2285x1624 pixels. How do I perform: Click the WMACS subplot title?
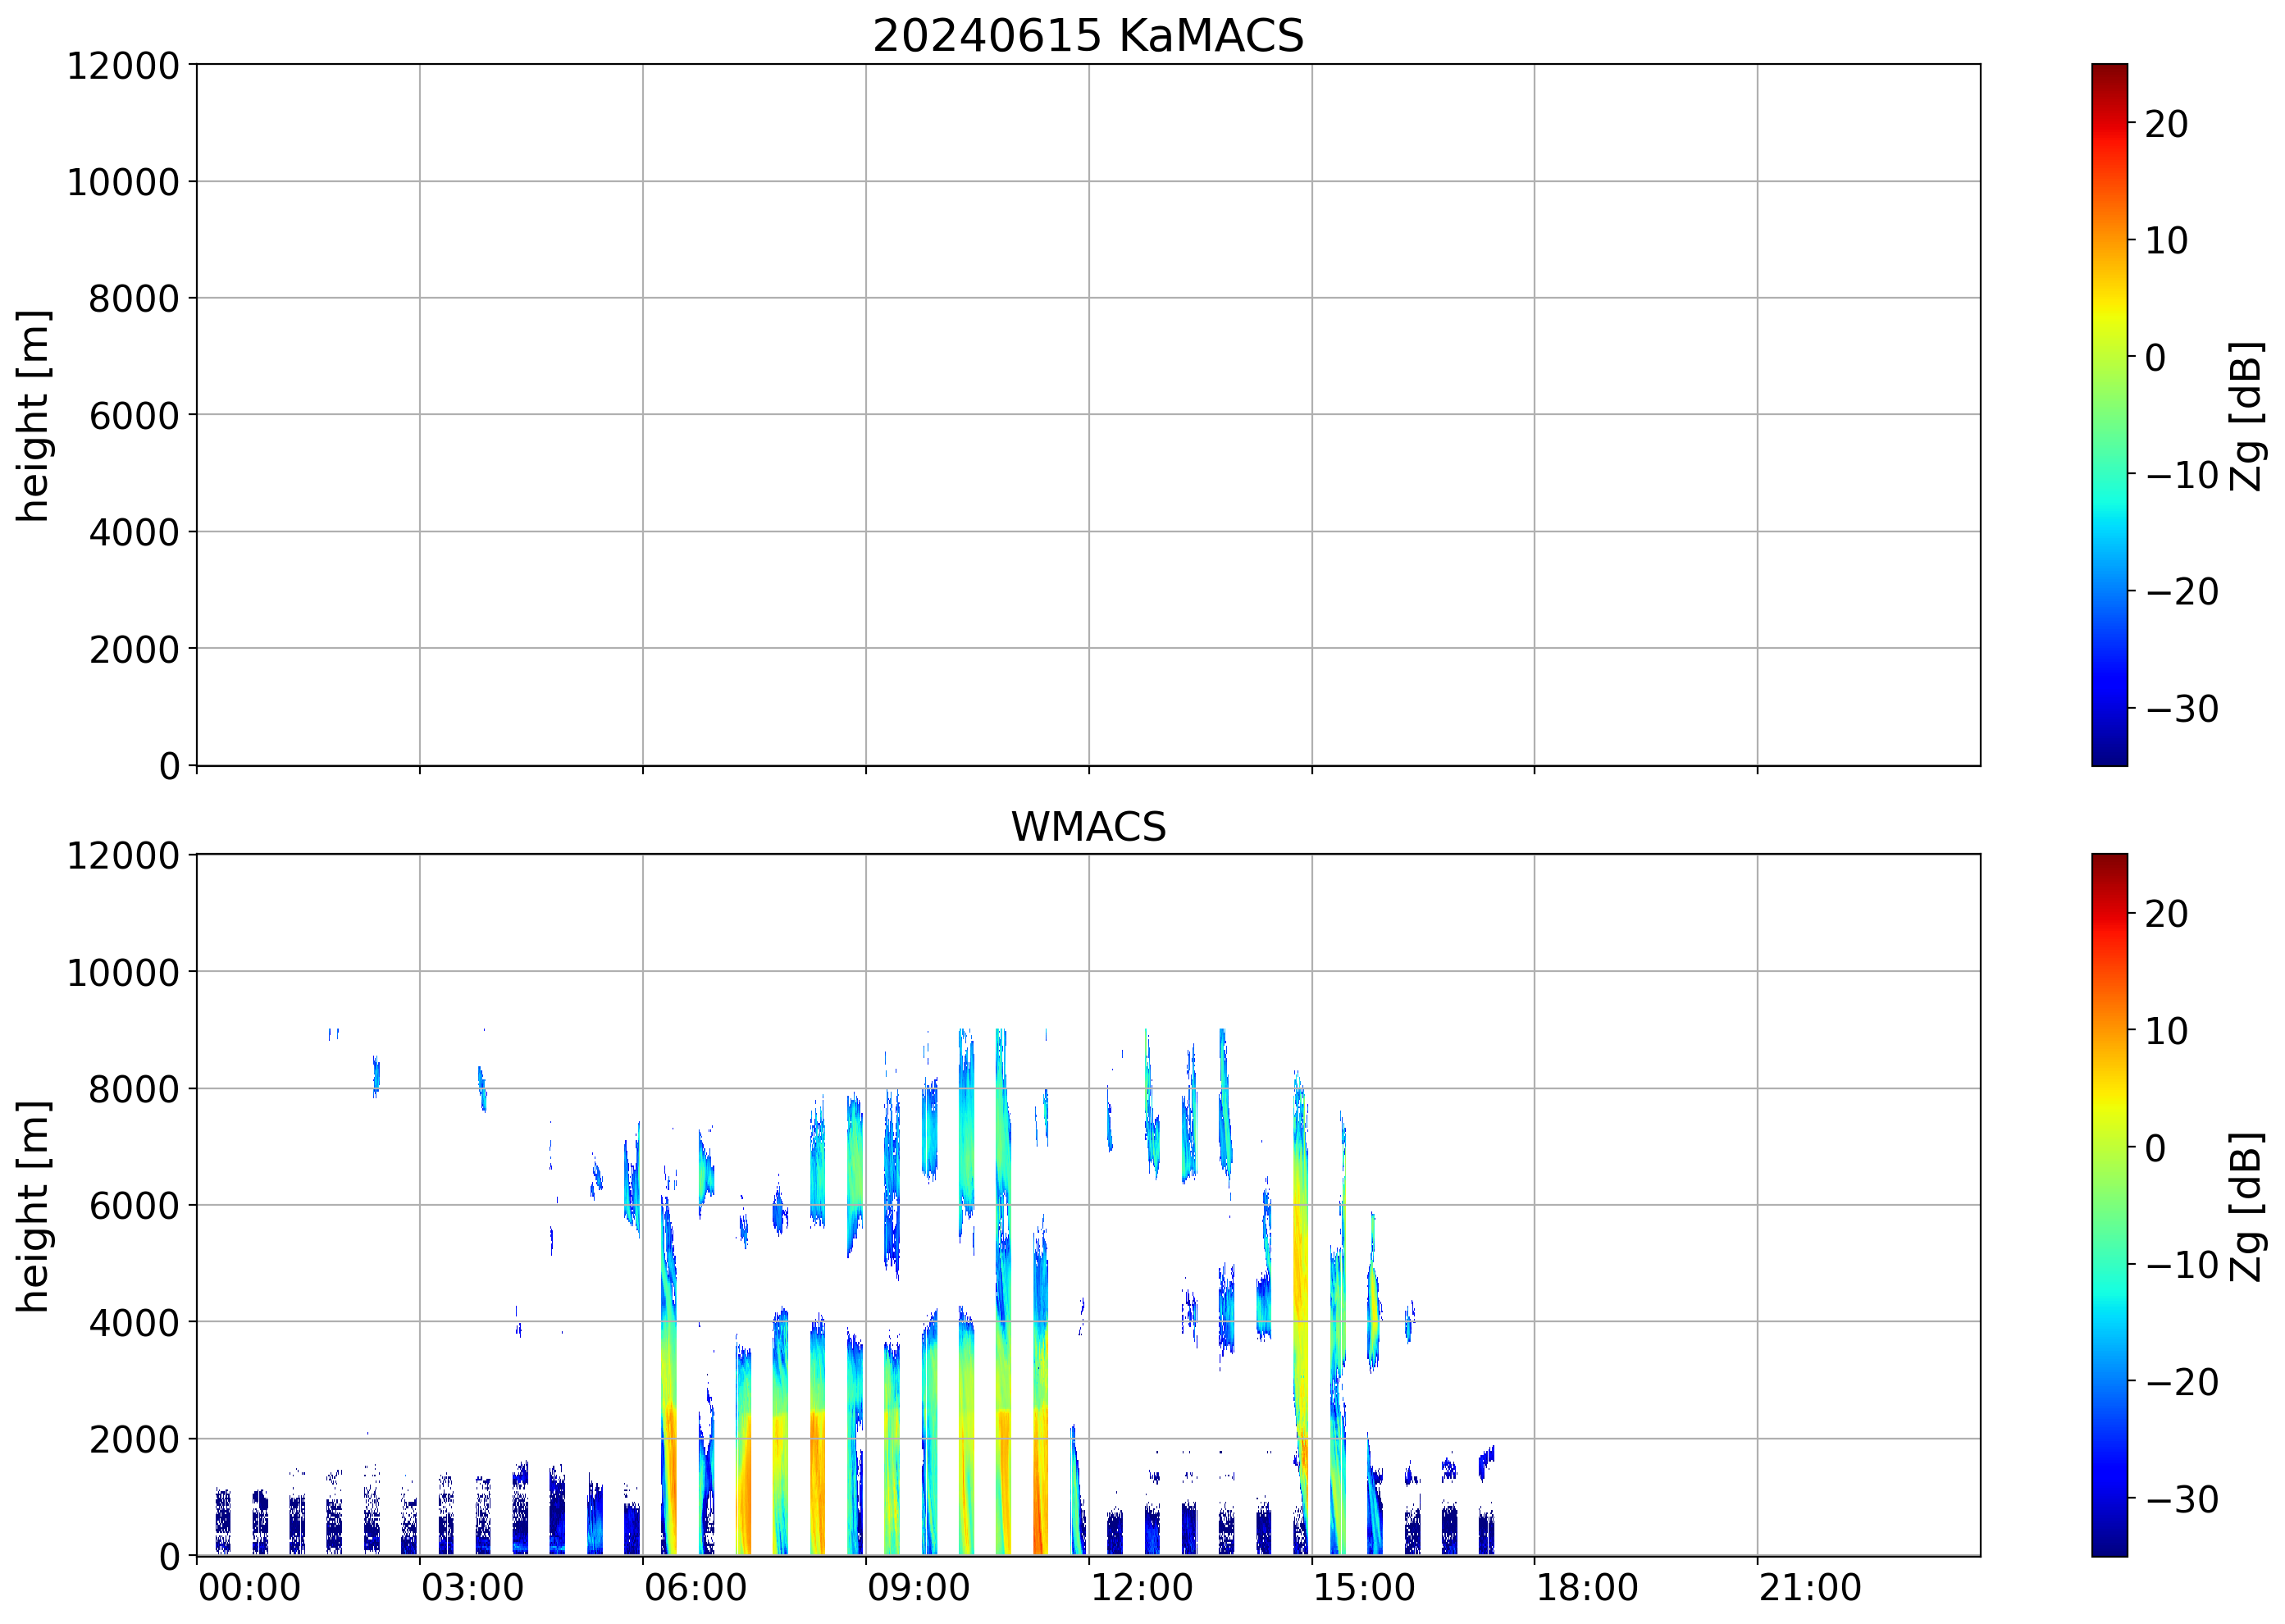coord(1088,826)
